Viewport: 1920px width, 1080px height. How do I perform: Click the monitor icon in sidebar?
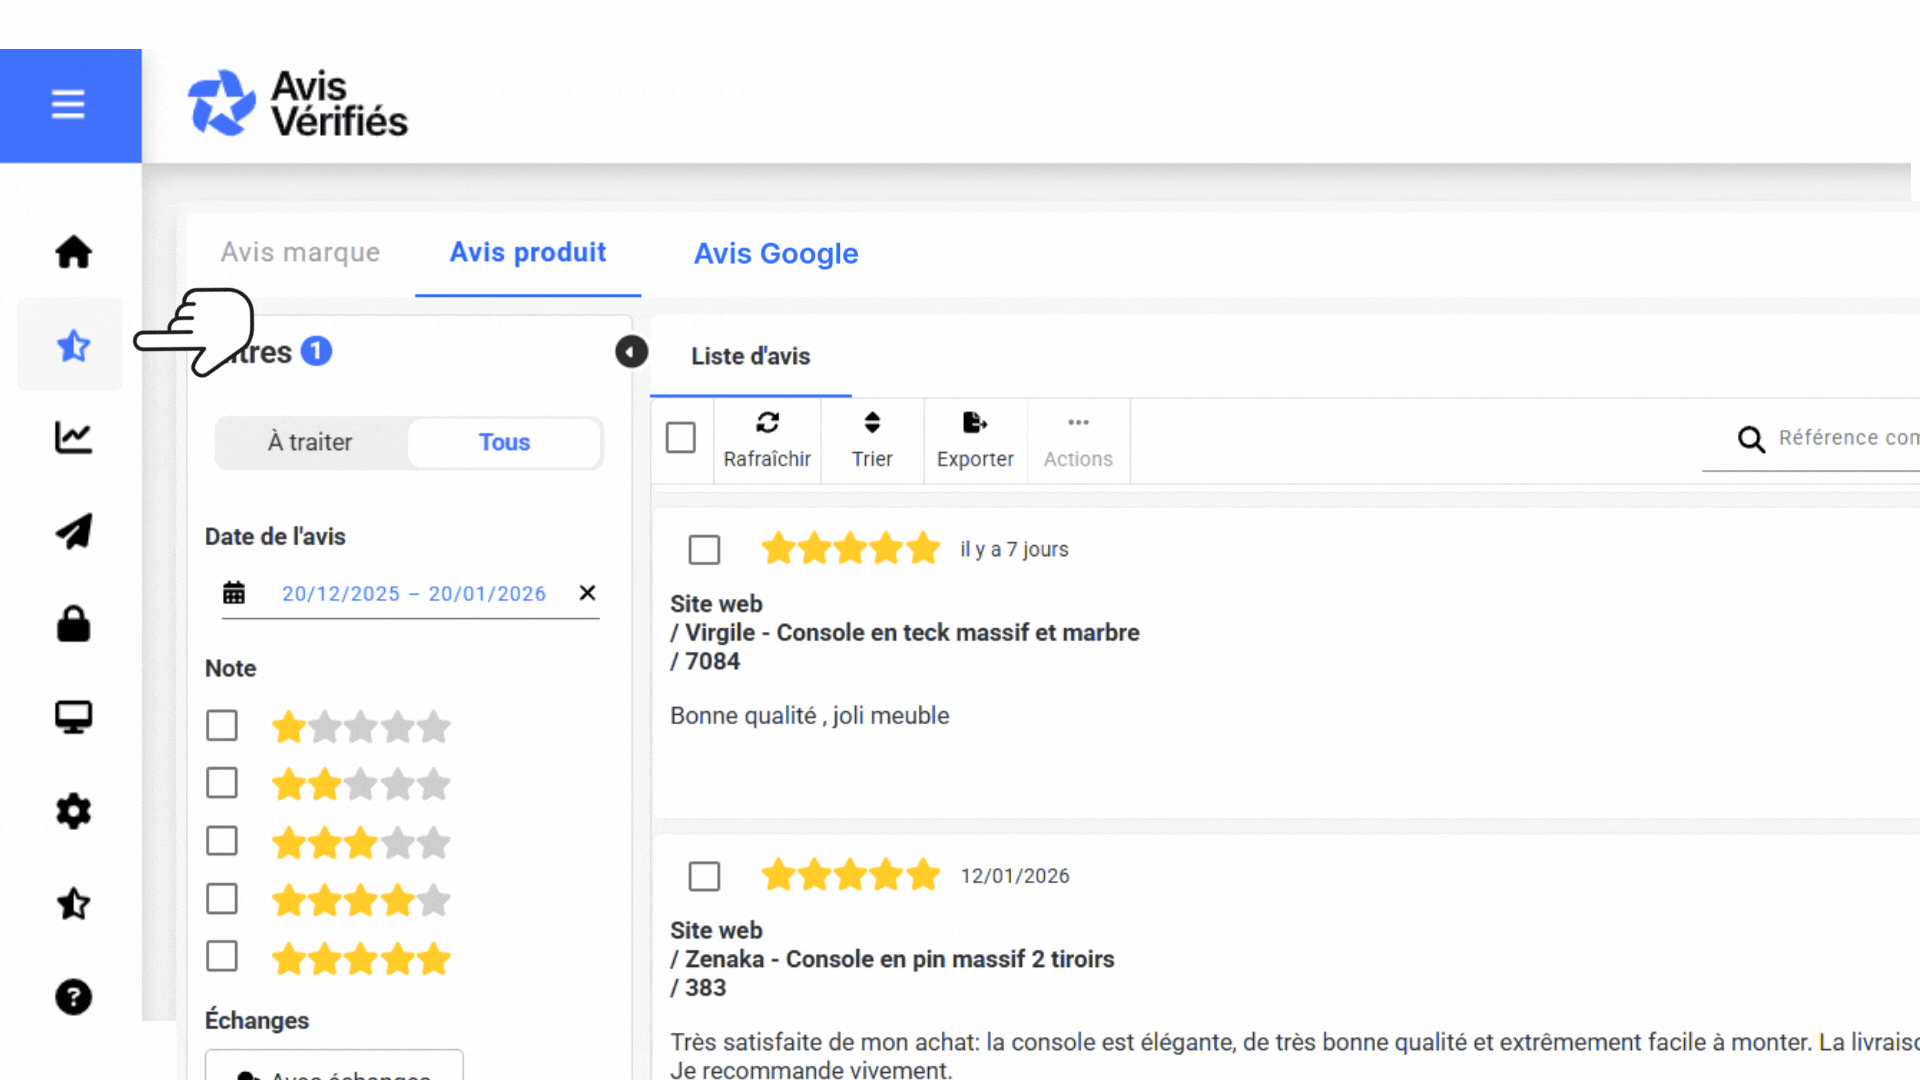click(x=72, y=716)
